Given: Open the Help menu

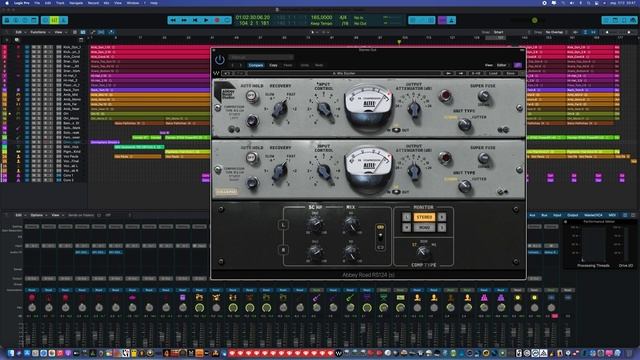Looking at the screenshot, I should (x=154, y=3).
